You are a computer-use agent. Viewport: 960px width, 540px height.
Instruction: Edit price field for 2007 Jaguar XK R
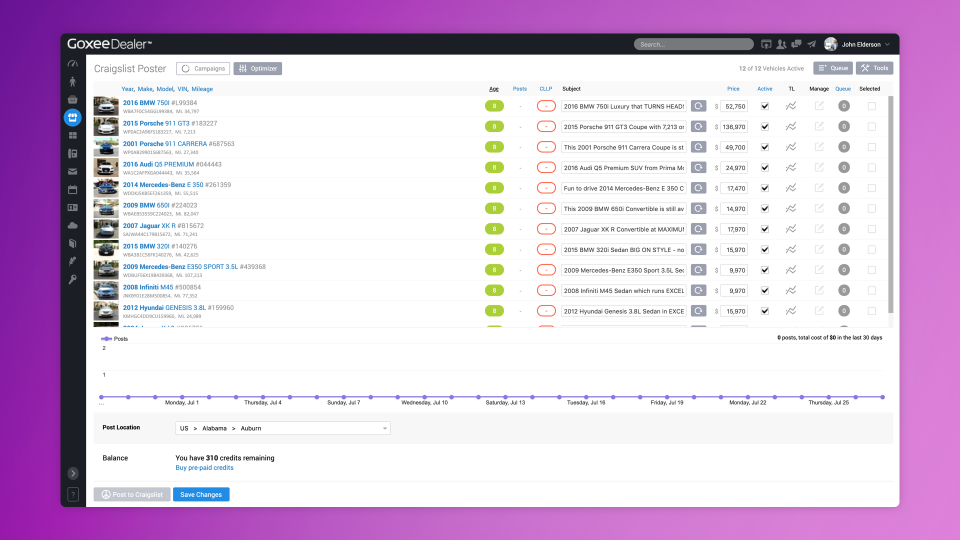[x=733, y=229]
